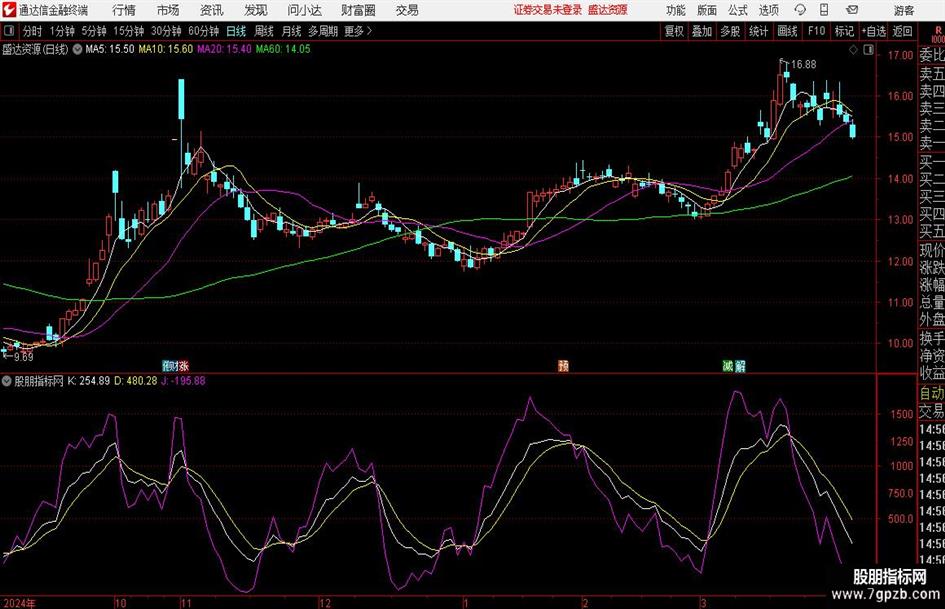Select the 日线 daily period tab
The image size is (945, 609).
[x=236, y=31]
